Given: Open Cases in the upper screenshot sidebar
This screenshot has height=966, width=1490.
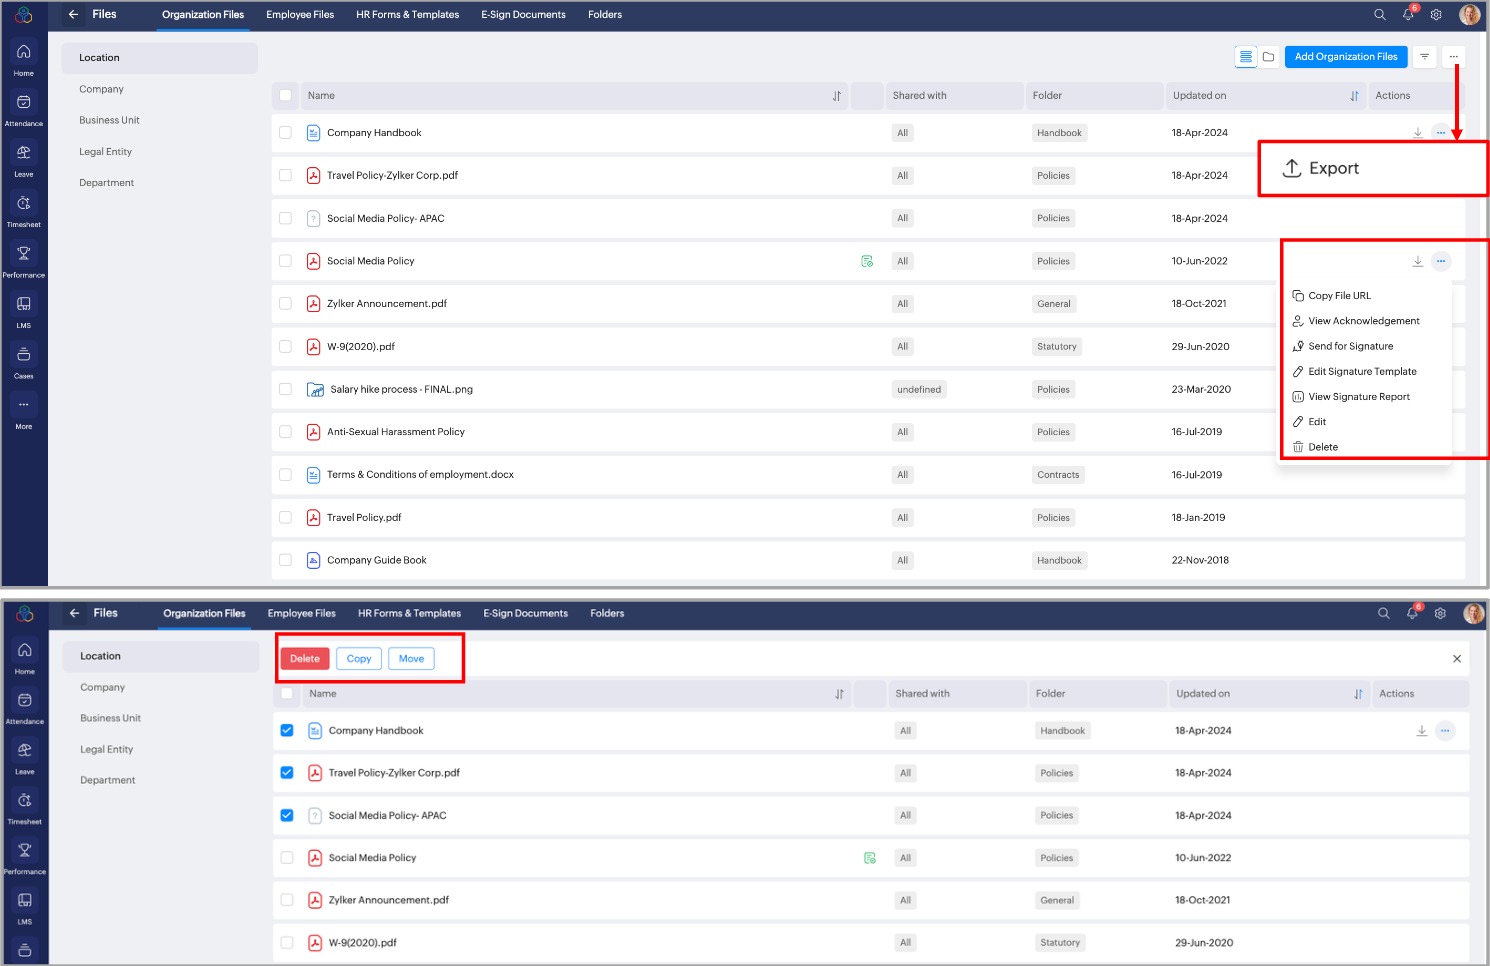Looking at the screenshot, I should coord(24,362).
